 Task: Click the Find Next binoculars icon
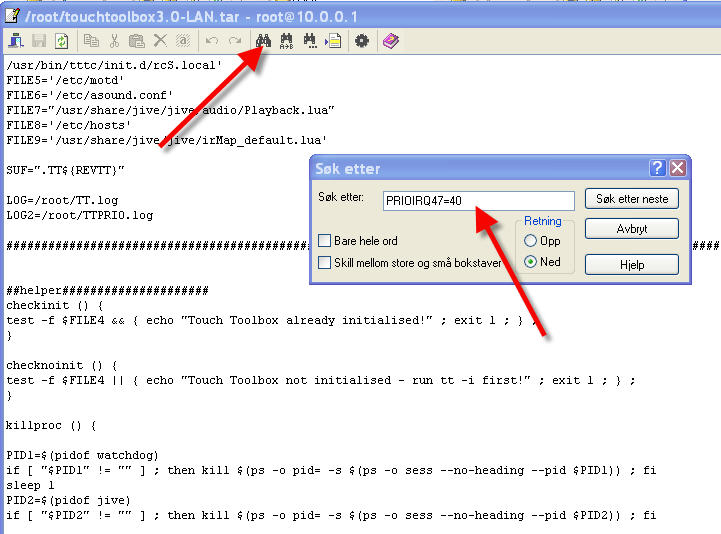pyautogui.click(x=310, y=41)
